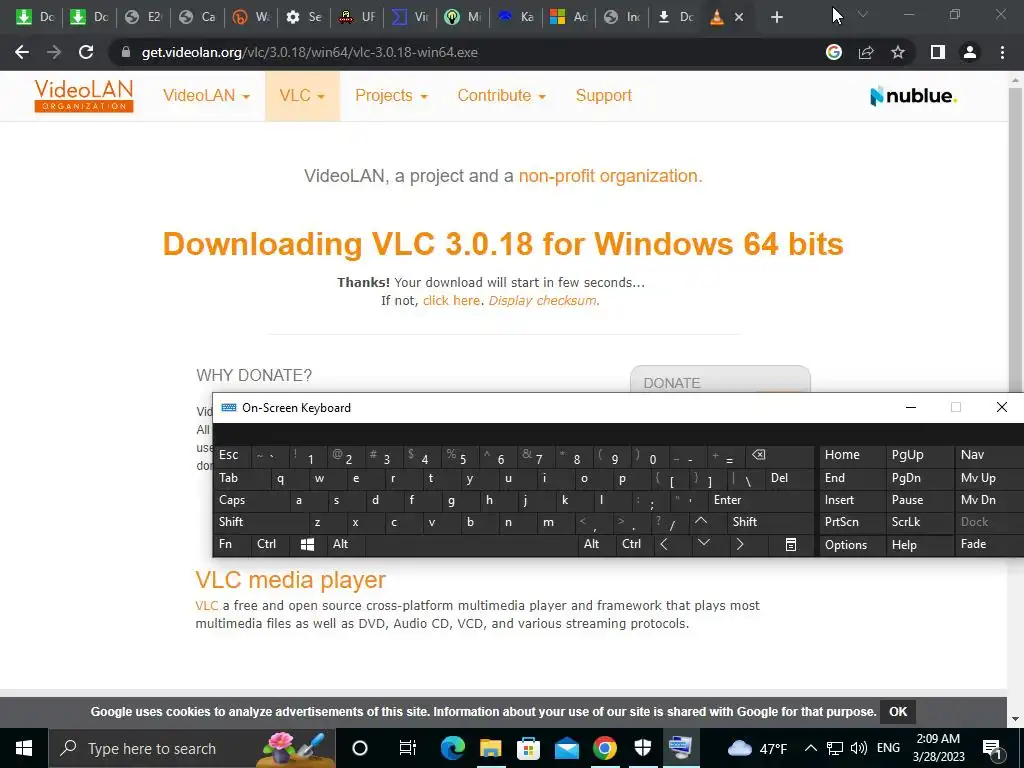Screen dimensions: 1024x768
Task: Open the side panel icon
Action: pos(938,52)
